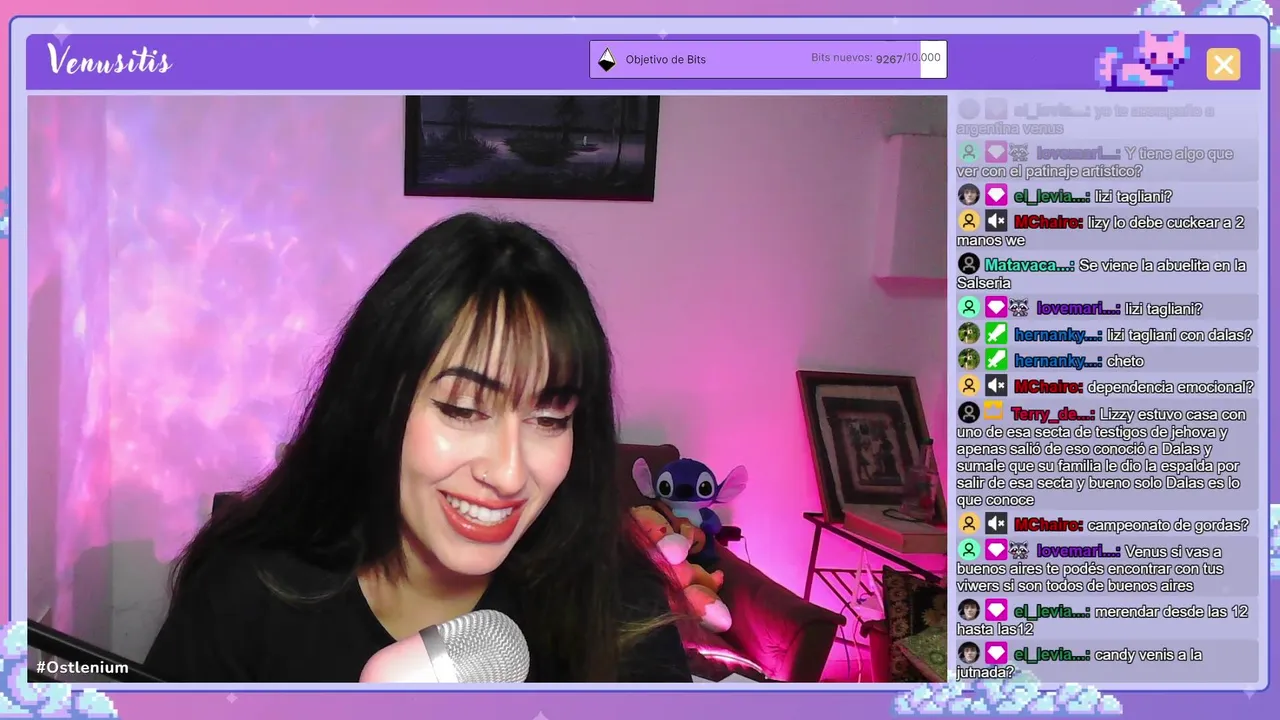Click 'campeonato de gordas?' message text
Image resolution: width=1280 pixels, height=720 pixels.
pyautogui.click(x=1168, y=525)
